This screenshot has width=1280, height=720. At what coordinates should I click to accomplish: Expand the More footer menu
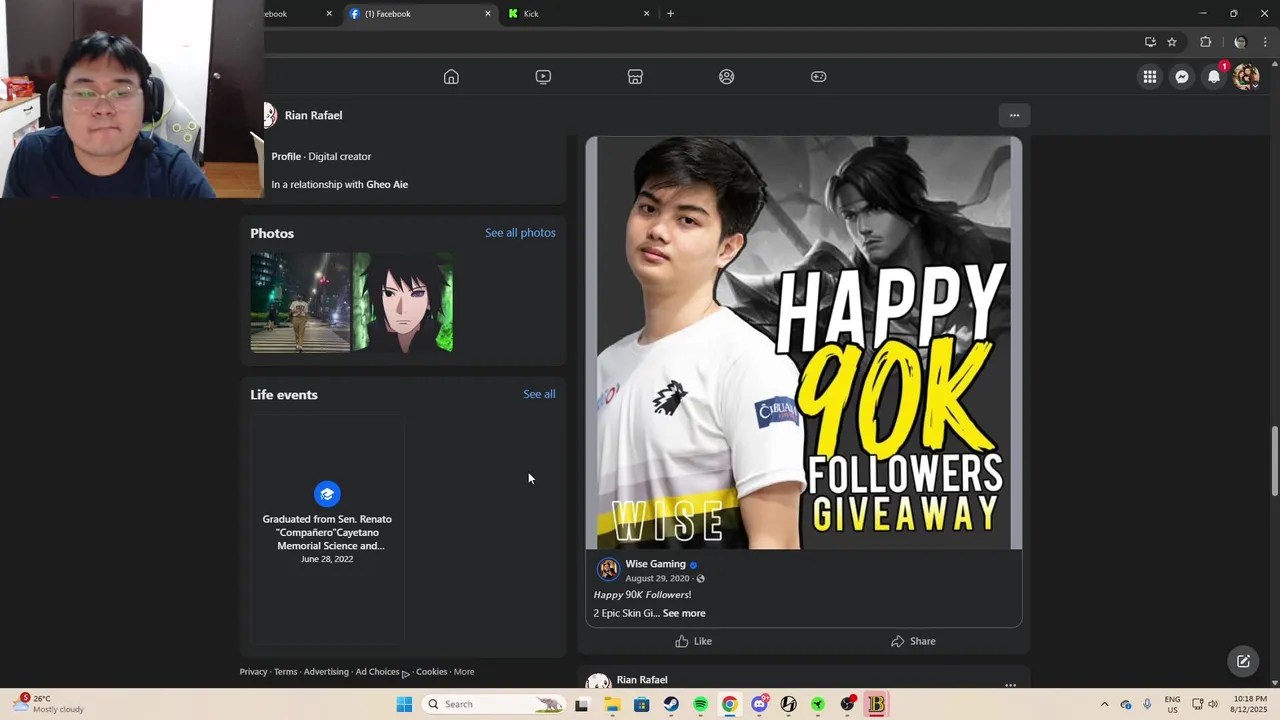click(x=464, y=672)
